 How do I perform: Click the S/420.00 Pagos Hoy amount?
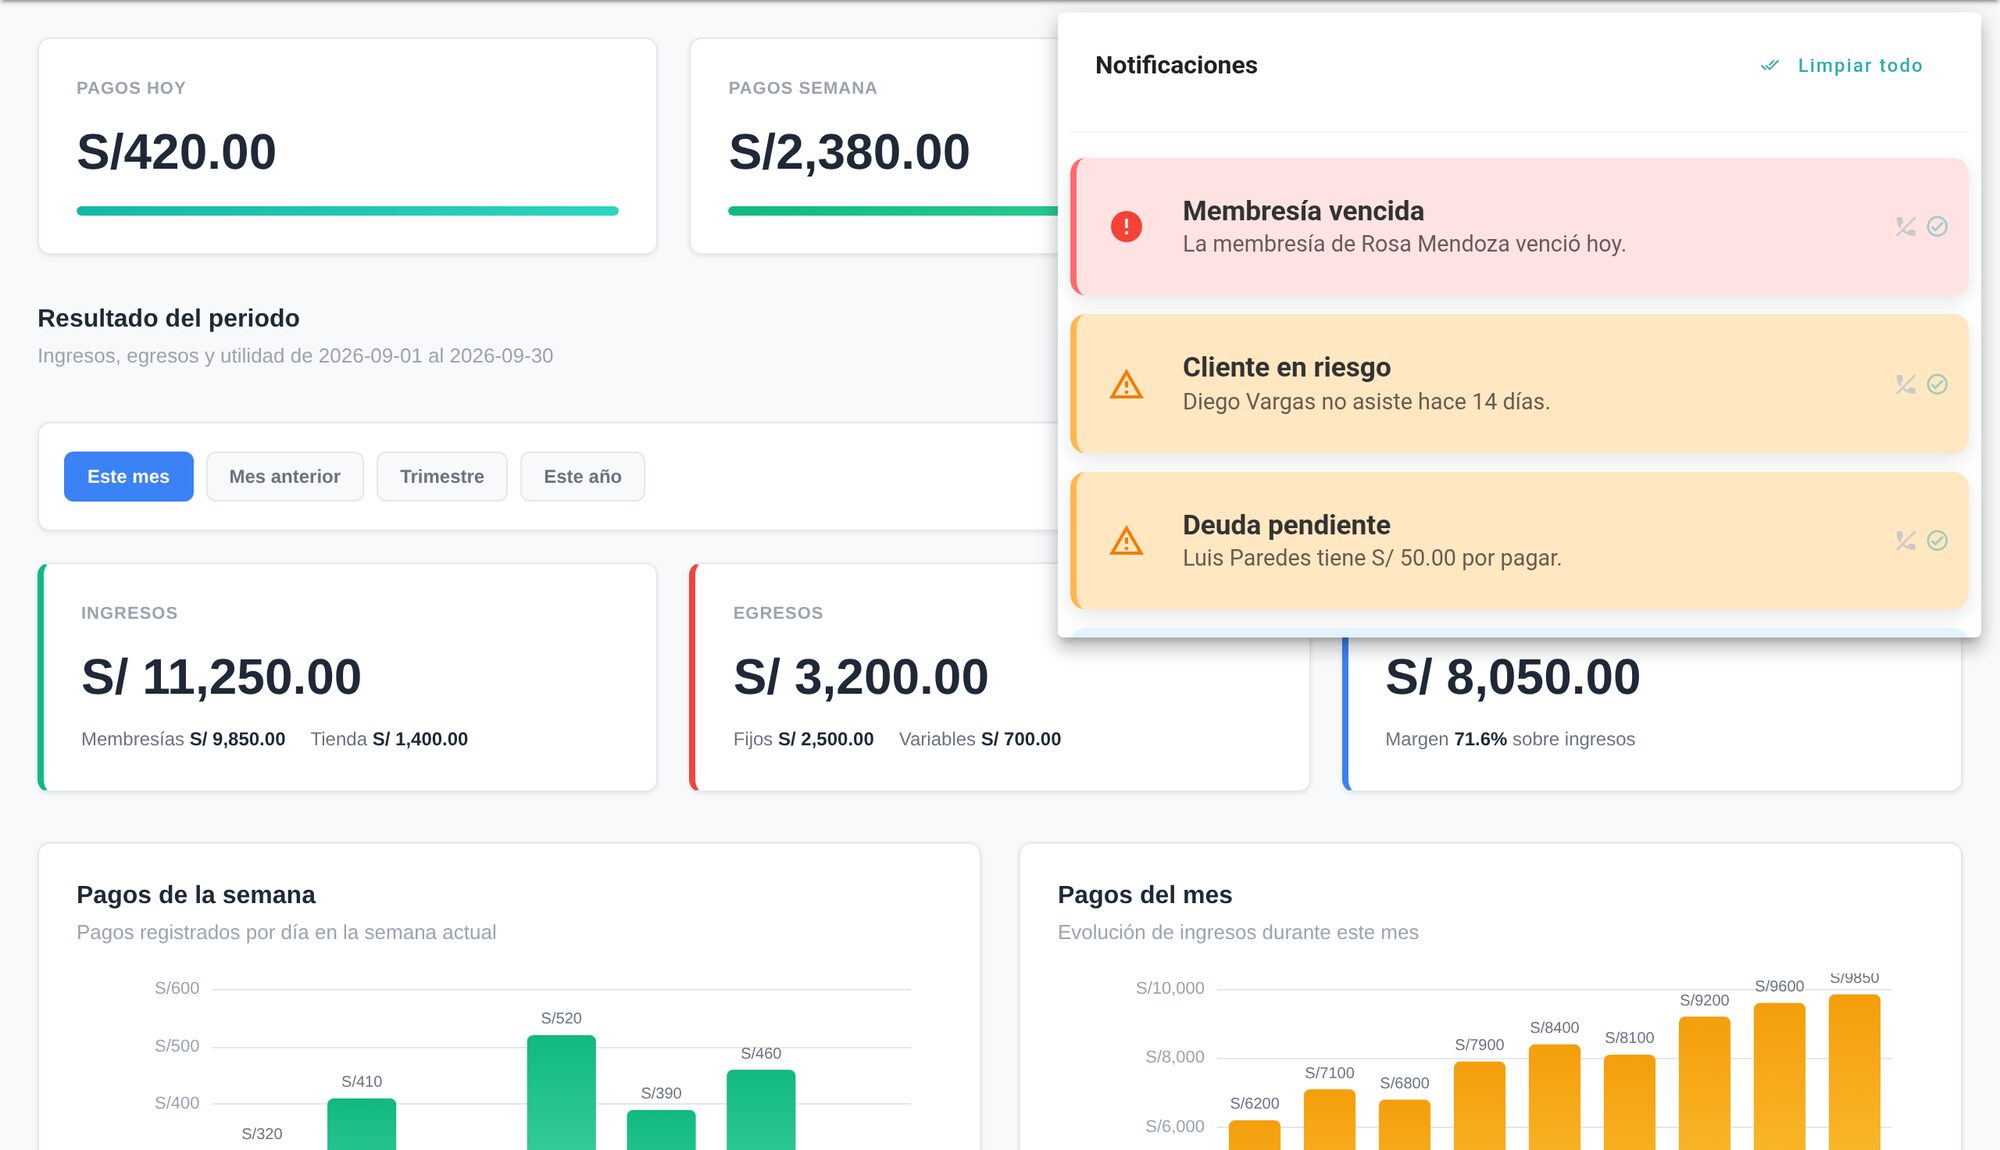176,152
